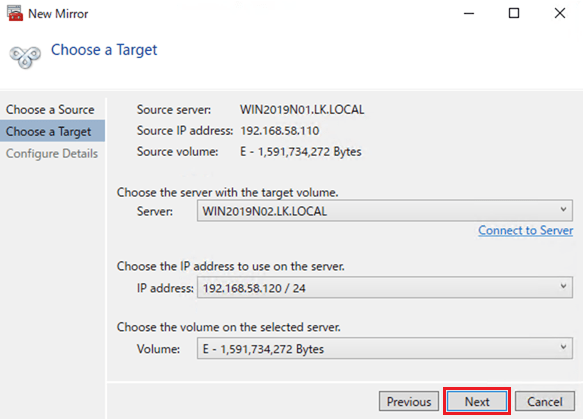Click the New Mirror app icon in the title bar
583x419 pixels.
(15, 13)
